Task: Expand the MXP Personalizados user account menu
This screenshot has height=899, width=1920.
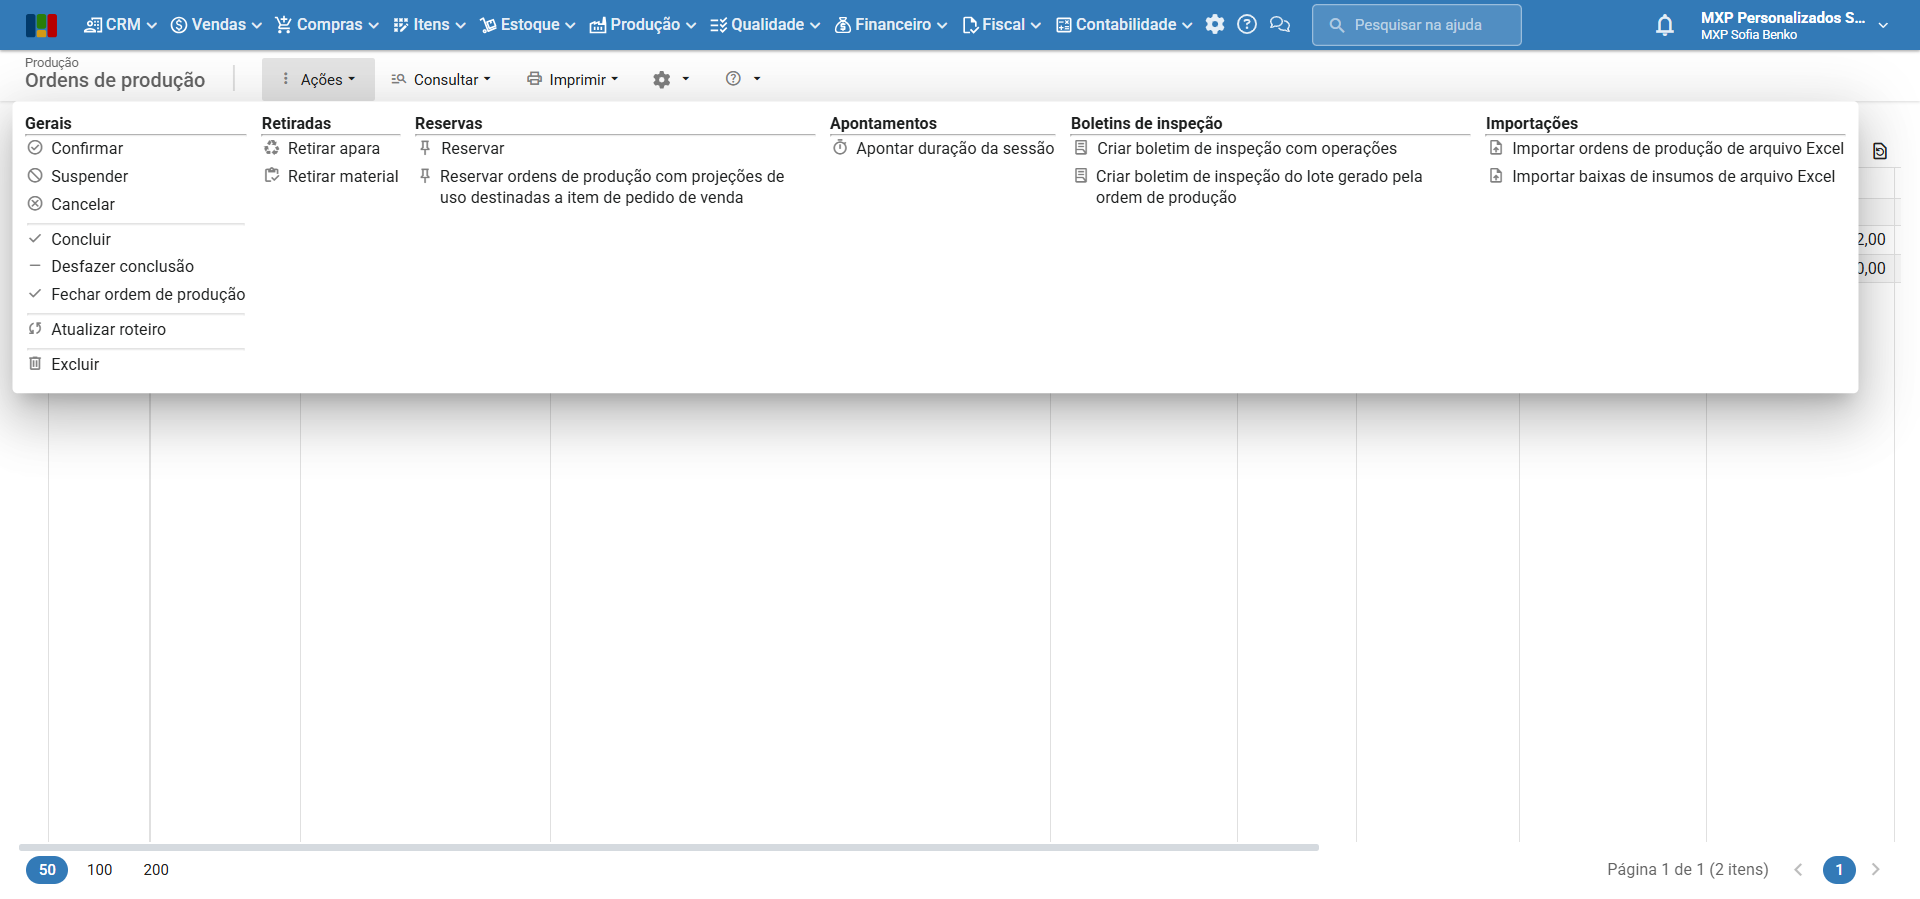Action: pyautogui.click(x=1794, y=25)
